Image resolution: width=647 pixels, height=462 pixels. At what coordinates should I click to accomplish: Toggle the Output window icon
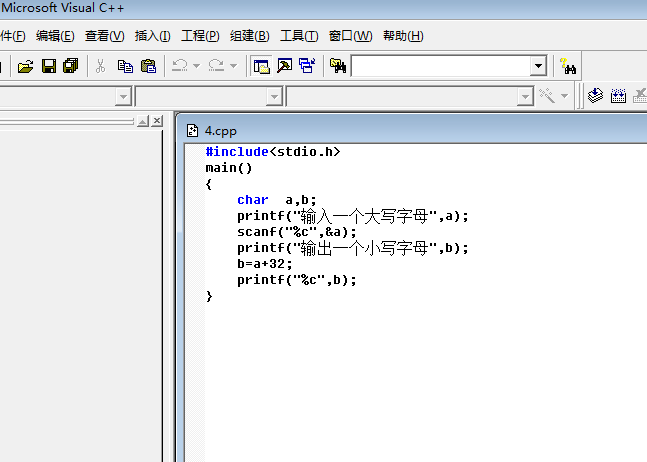pos(285,66)
